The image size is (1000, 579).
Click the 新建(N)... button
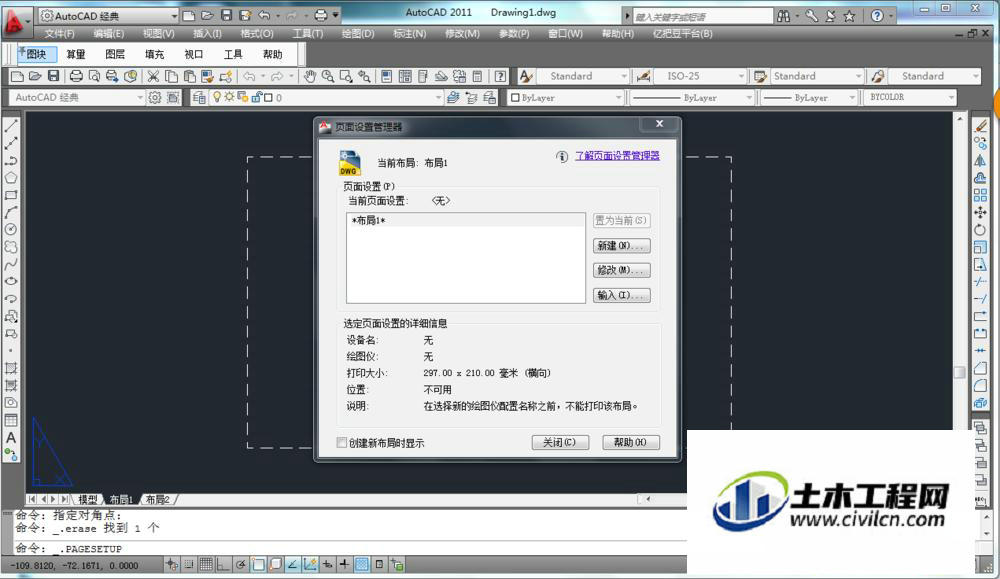click(x=622, y=246)
